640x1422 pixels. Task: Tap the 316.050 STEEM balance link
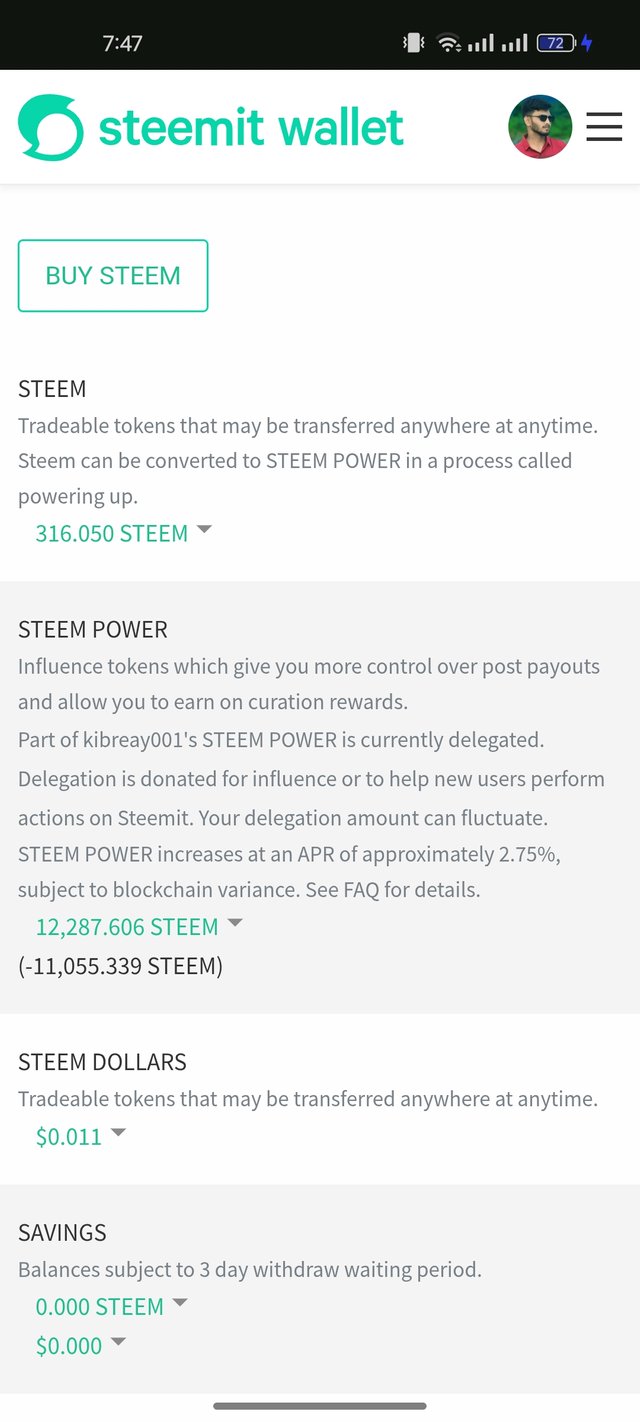112,533
